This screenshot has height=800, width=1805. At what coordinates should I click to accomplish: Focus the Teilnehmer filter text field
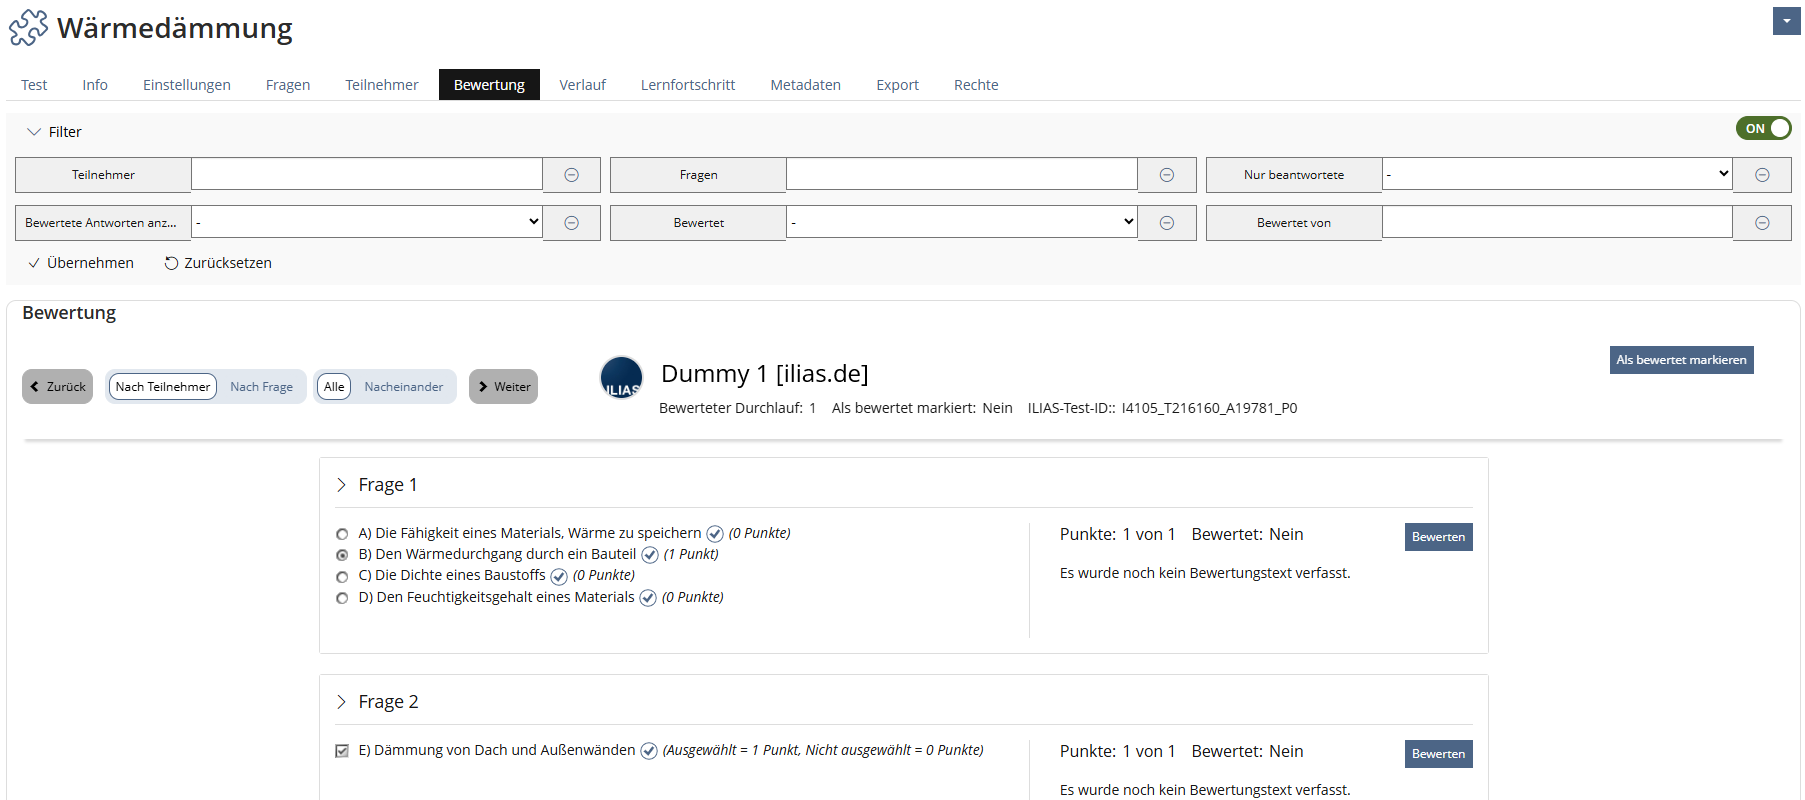[367, 174]
